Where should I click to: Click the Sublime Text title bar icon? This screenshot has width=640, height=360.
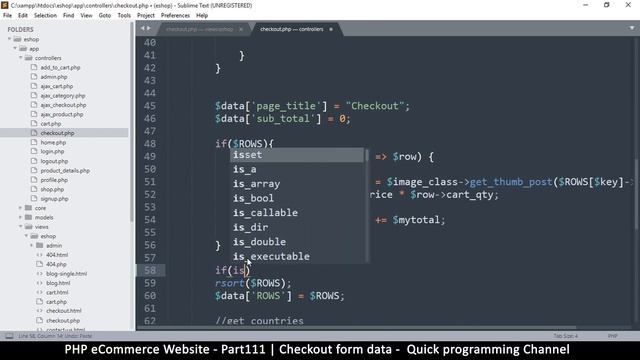click(4, 5)
